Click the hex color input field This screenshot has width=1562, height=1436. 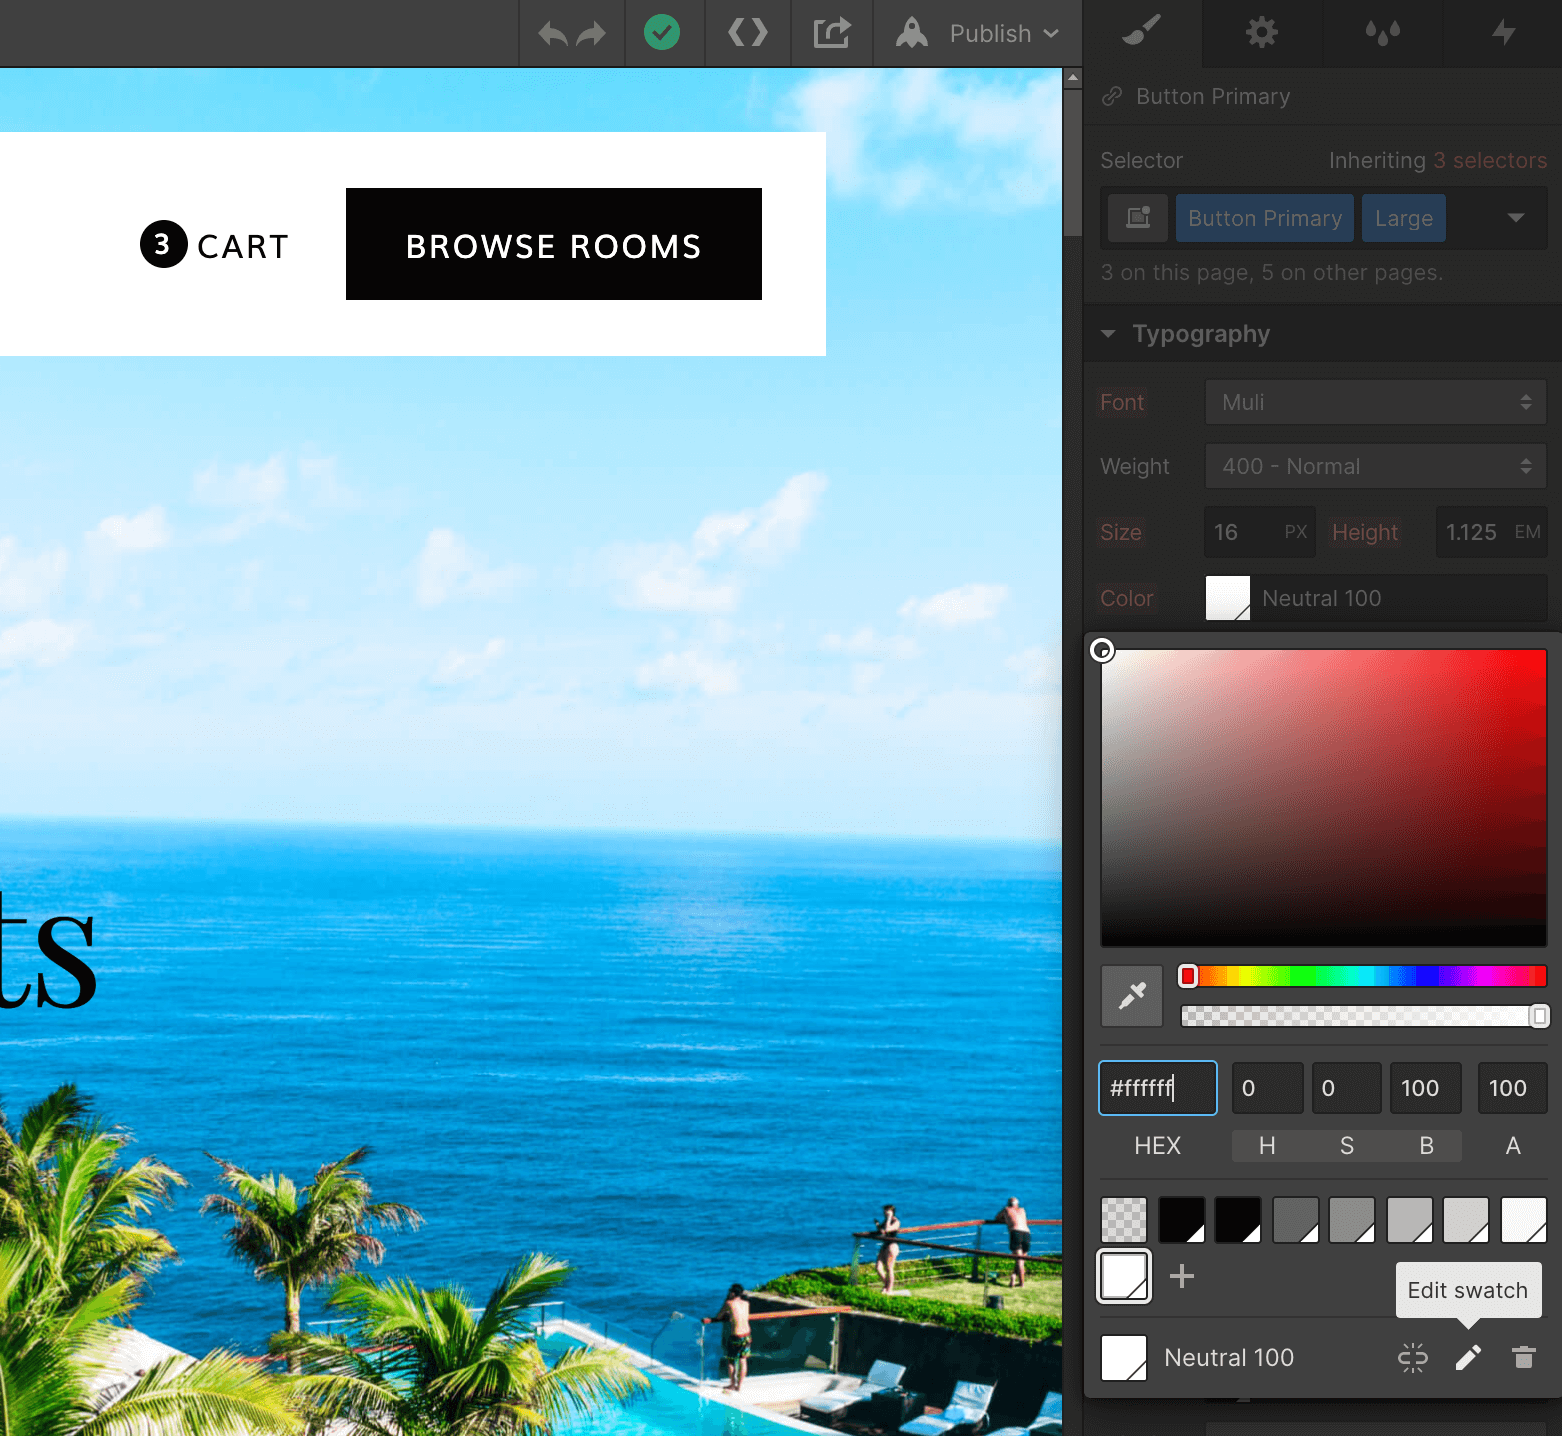[x=1157, y=1088]
